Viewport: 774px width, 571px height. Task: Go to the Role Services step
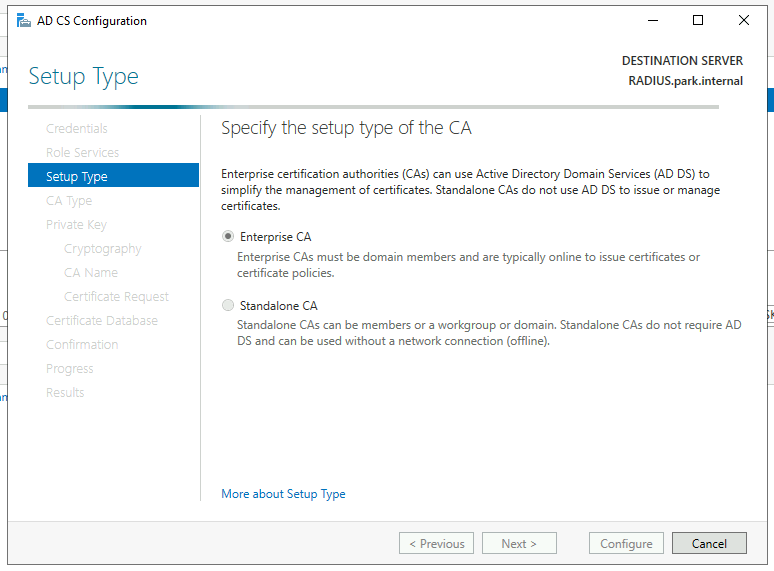(x=82, y=152)
